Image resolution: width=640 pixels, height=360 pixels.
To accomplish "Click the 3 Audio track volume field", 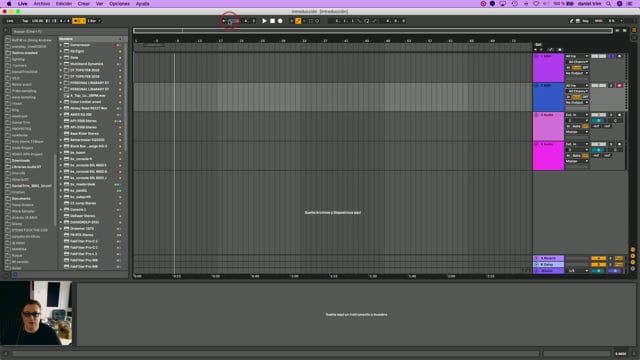I will click(x=598, y=121).
